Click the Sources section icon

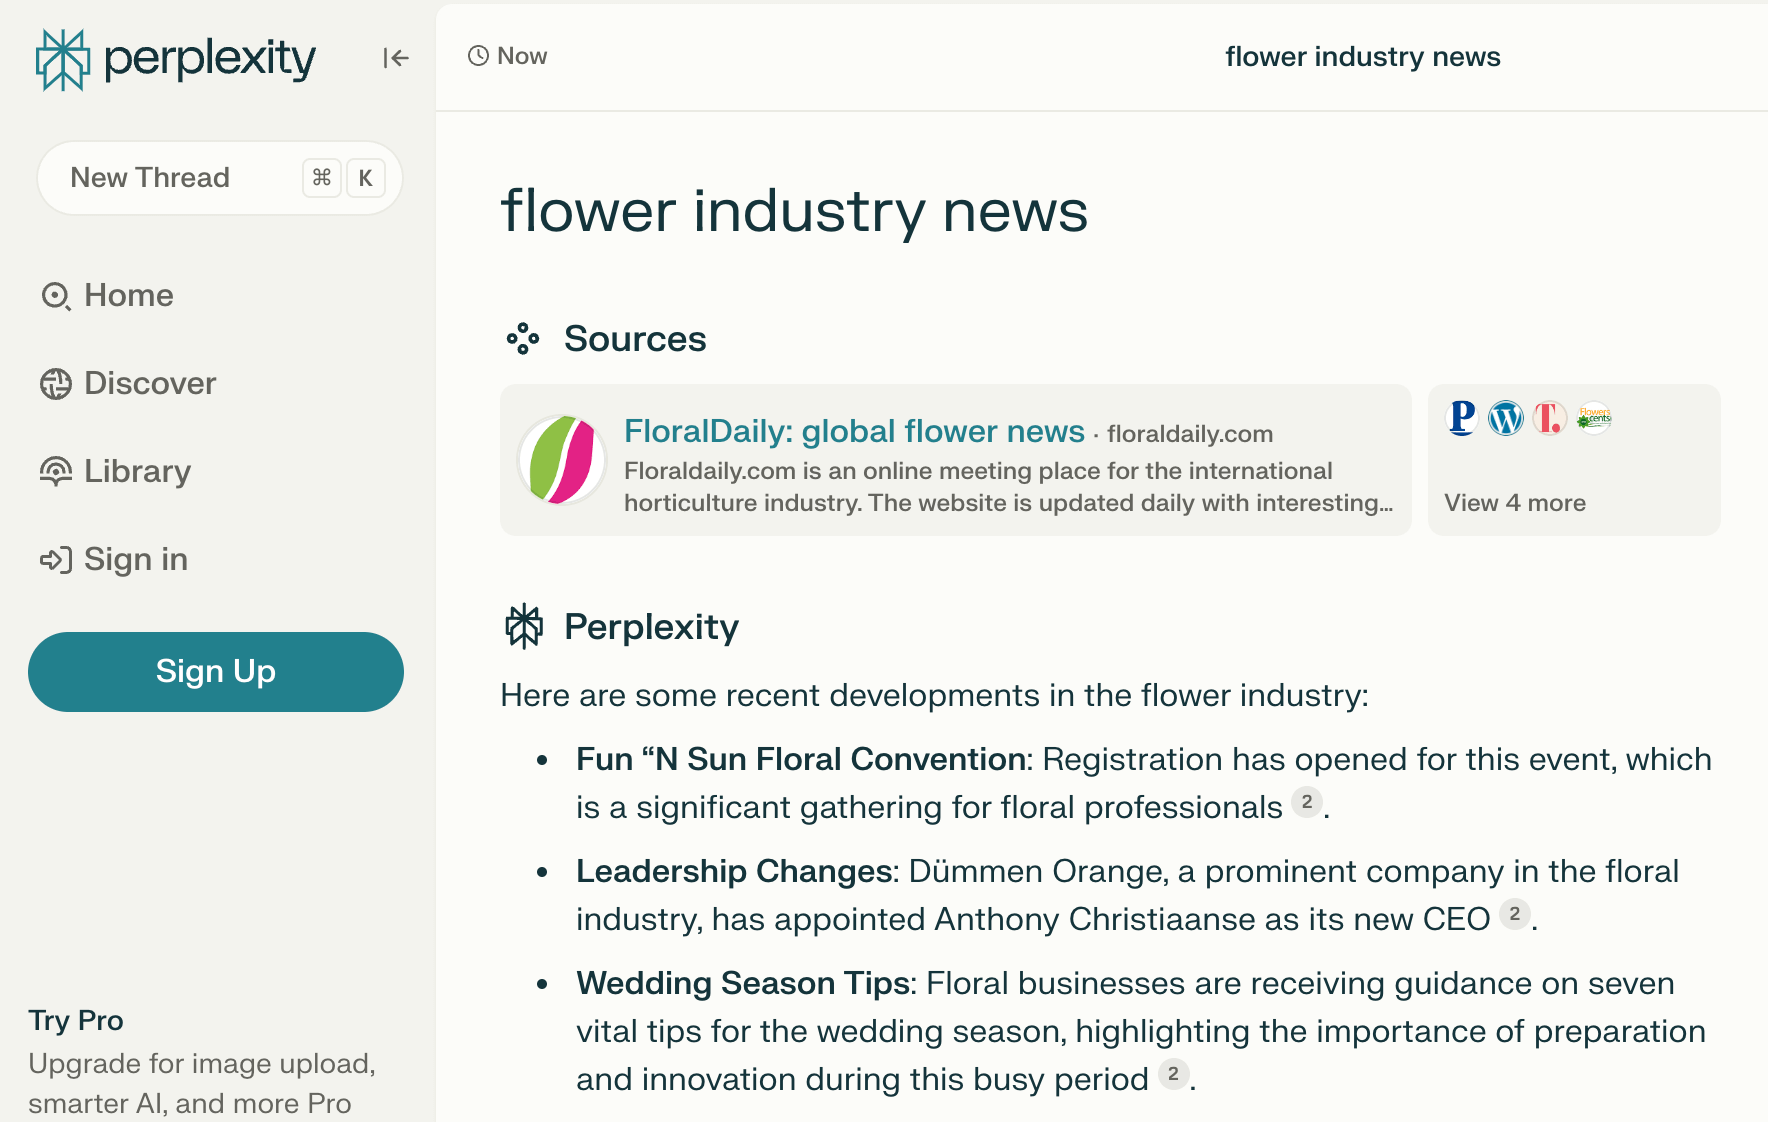coord(523,339)
